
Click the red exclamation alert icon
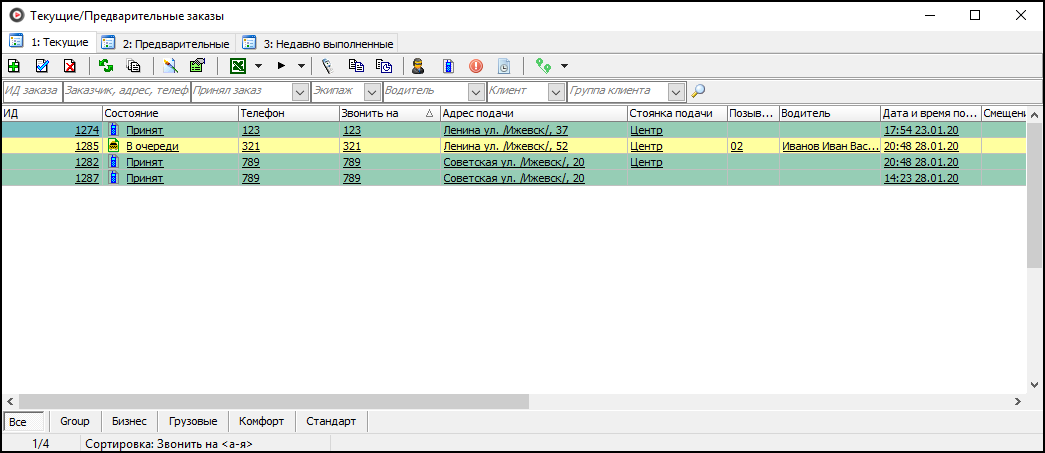click(476, 66)
